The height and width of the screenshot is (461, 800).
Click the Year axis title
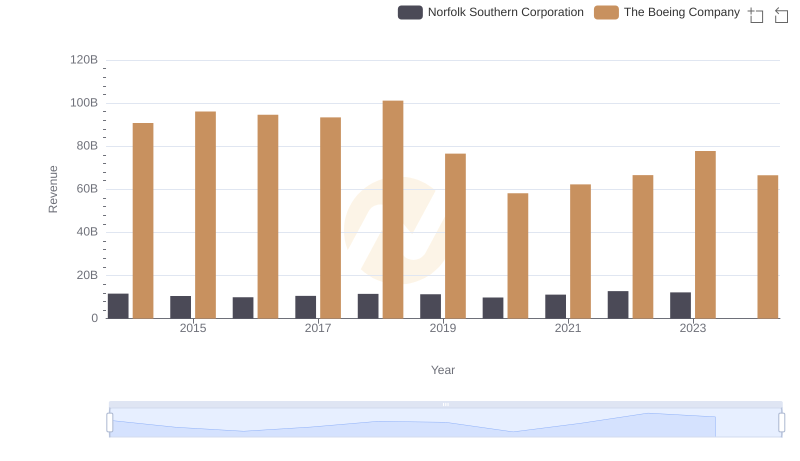(443, 370)
